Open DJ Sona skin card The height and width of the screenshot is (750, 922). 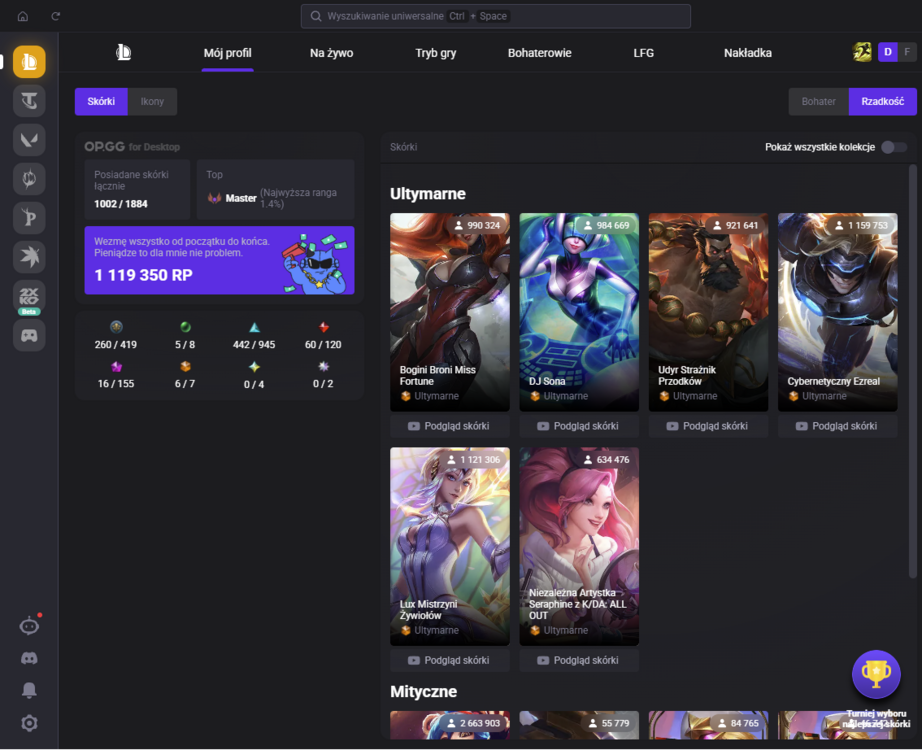coord(579,312)
